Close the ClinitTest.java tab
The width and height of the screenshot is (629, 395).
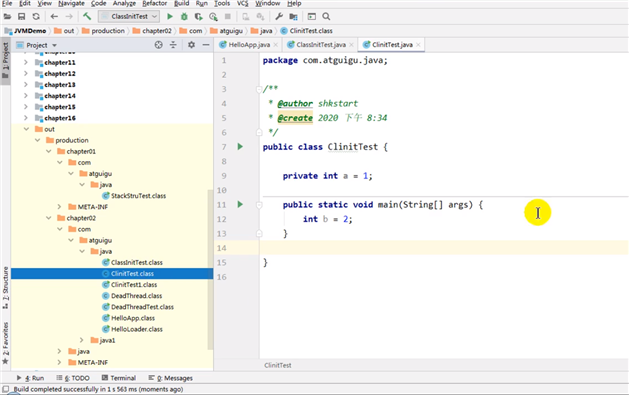(x=418, y=45)
